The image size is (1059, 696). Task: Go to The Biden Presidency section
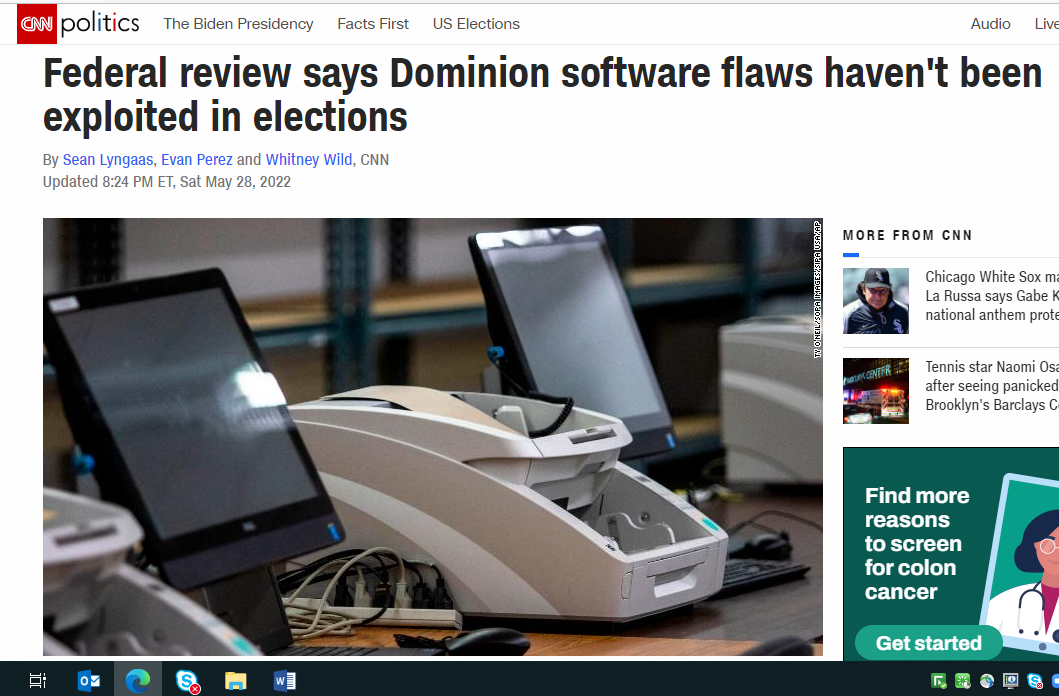pos(238,24)
